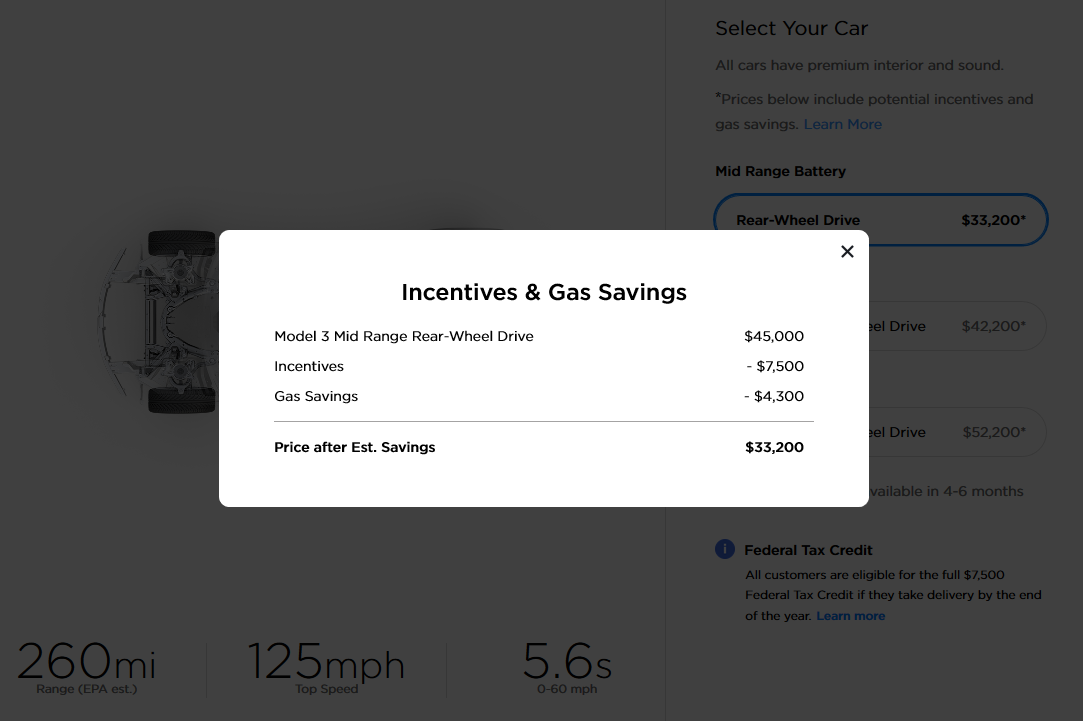Choose the $42,200 drive option

tap(957, 326)
